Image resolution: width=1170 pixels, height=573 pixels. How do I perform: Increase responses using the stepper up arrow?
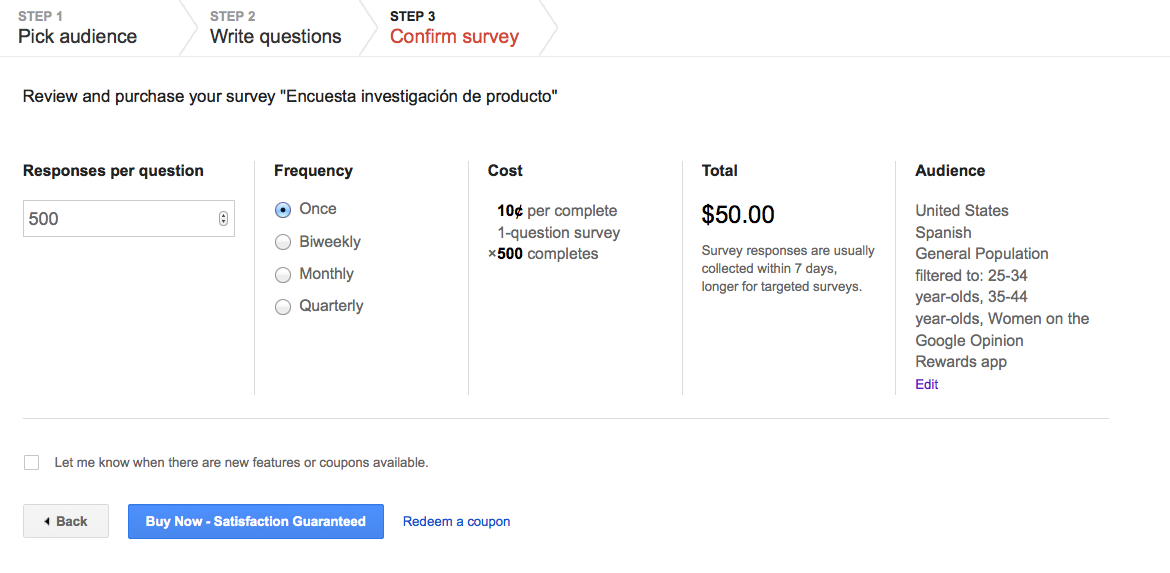(223, 216)
